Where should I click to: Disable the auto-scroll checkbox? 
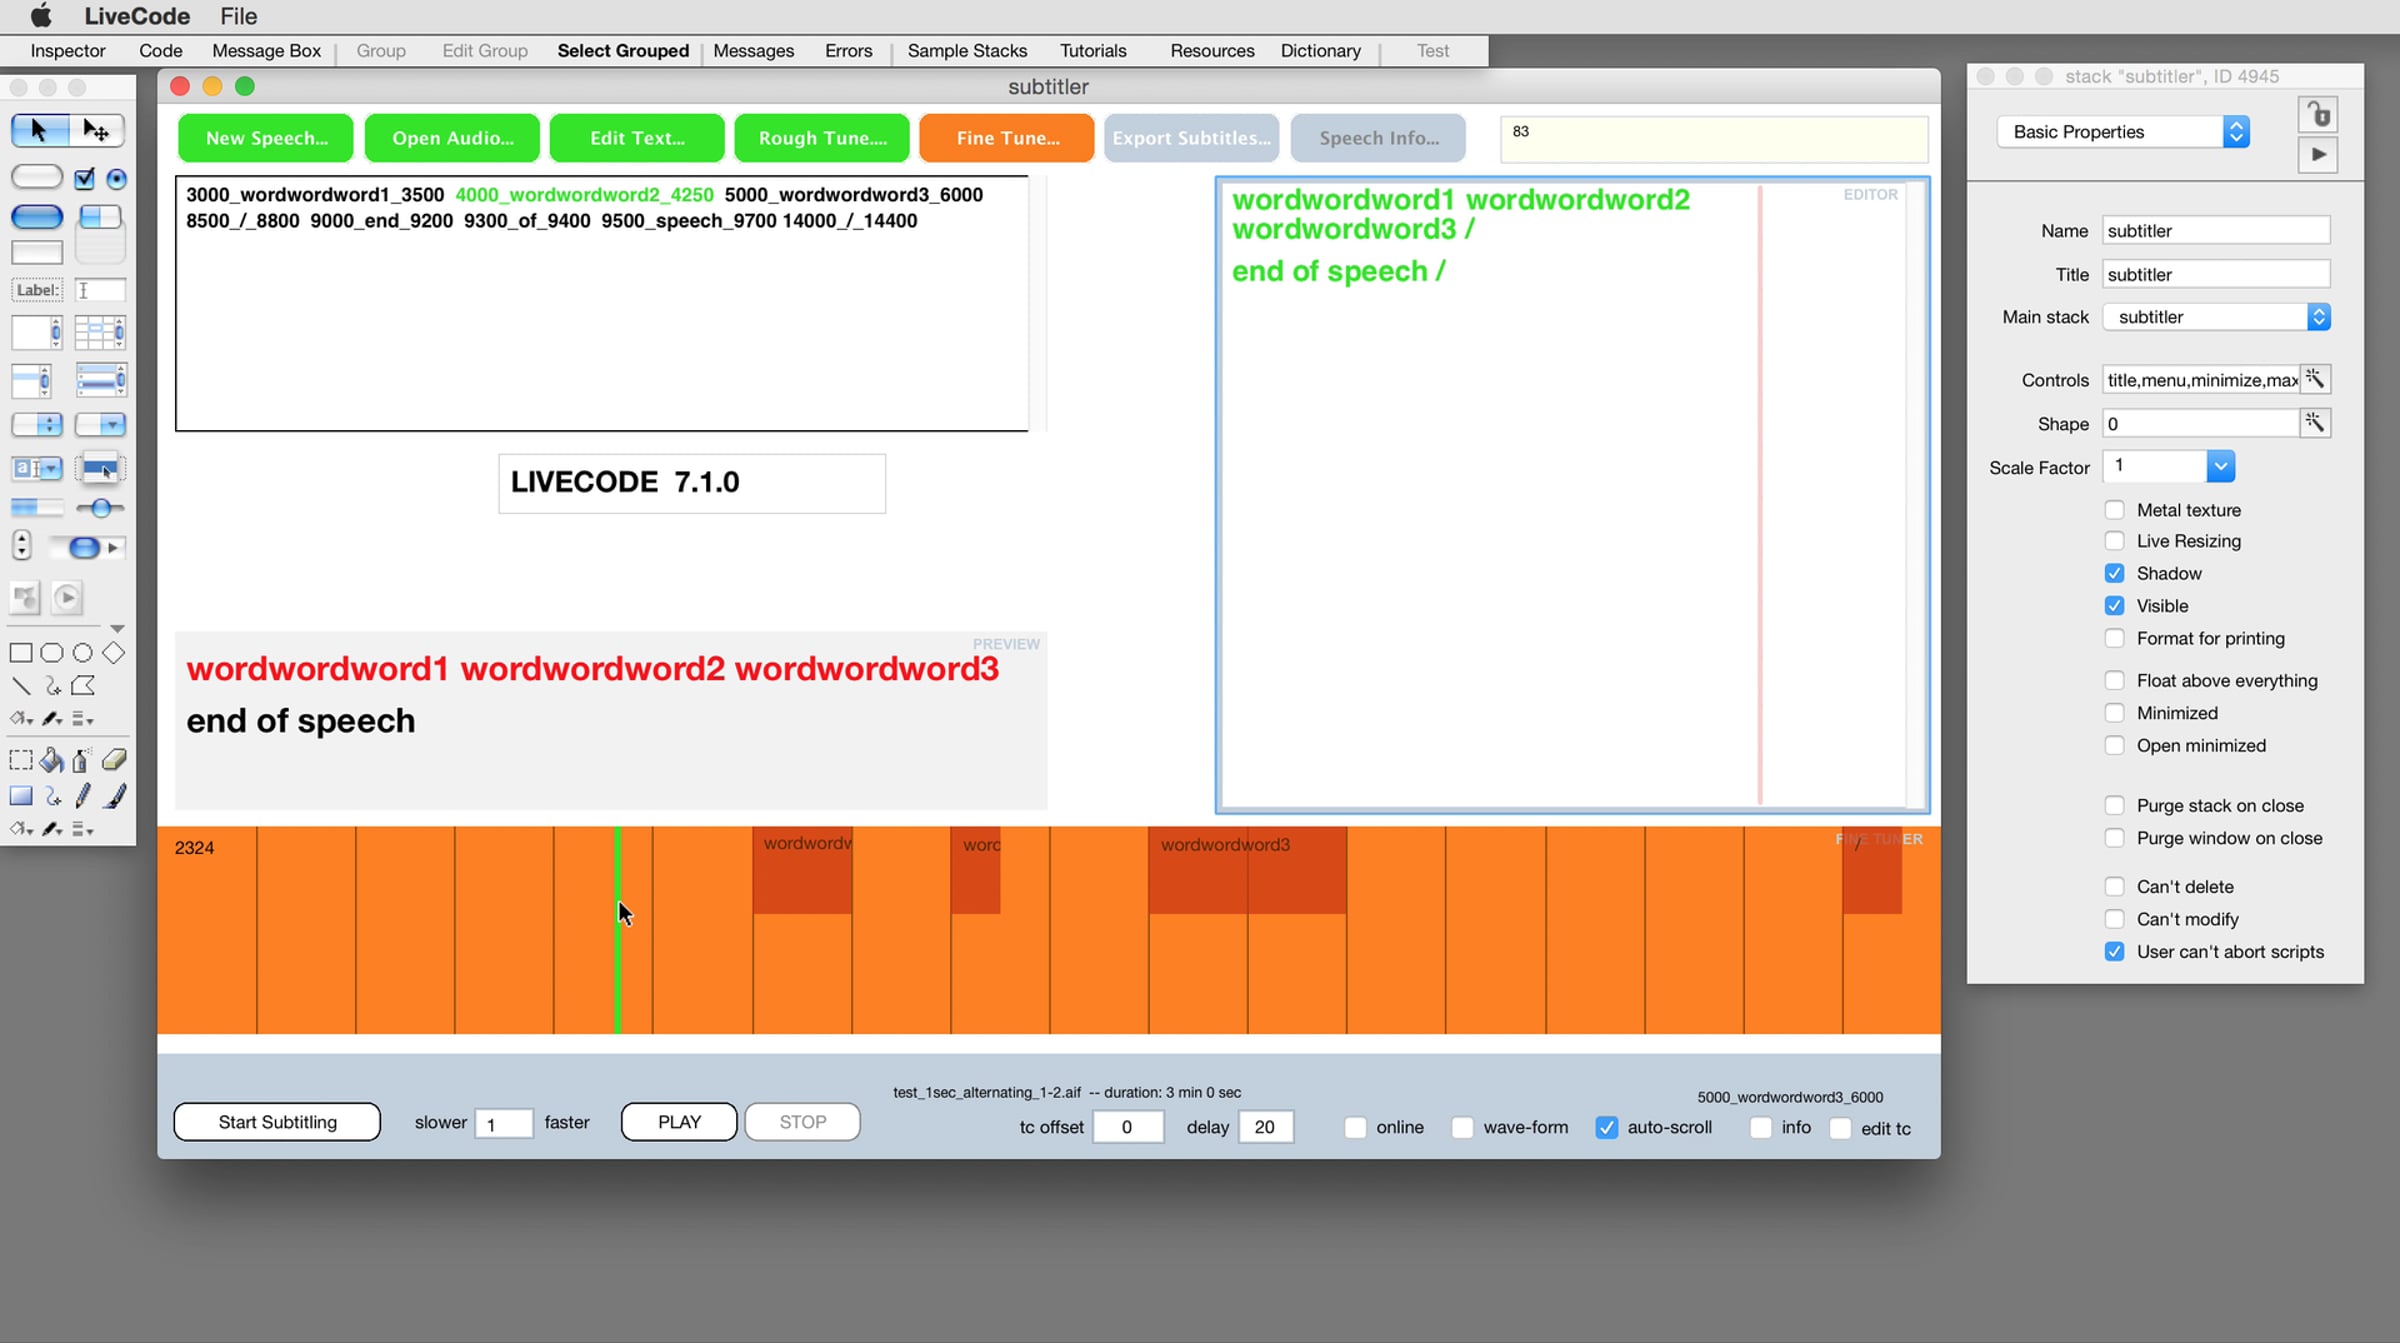coord(1606,1127)
